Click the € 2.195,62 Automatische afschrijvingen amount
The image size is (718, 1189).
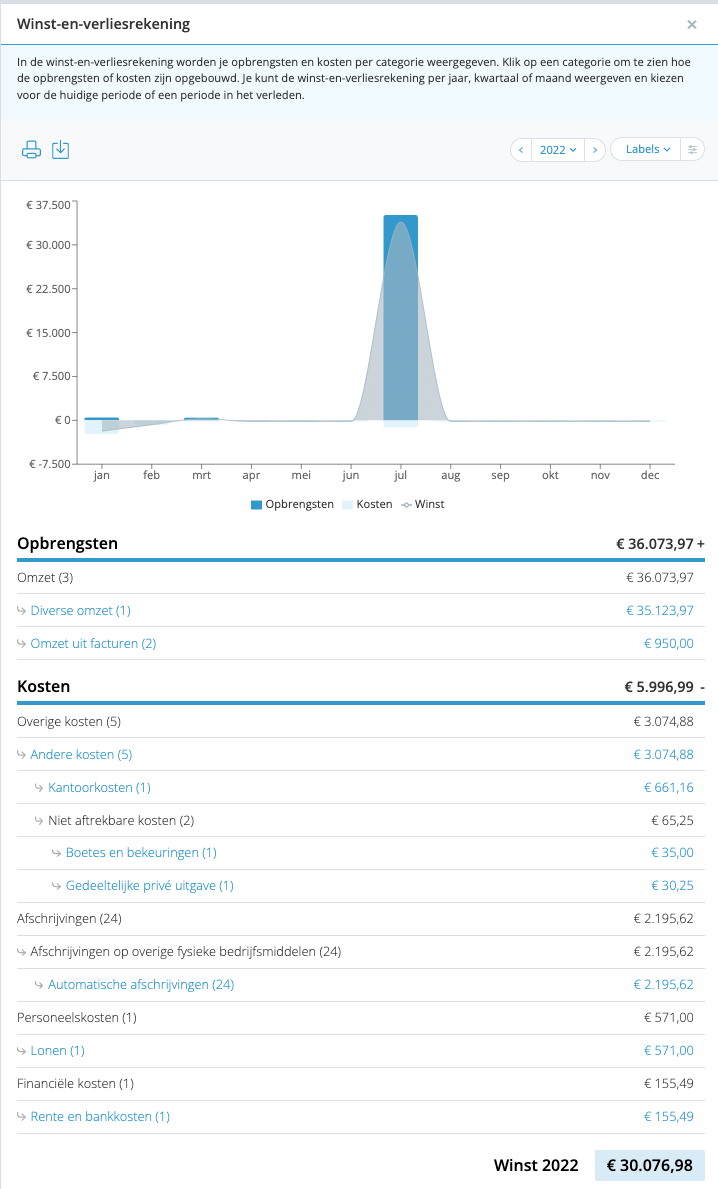(663, 984)
